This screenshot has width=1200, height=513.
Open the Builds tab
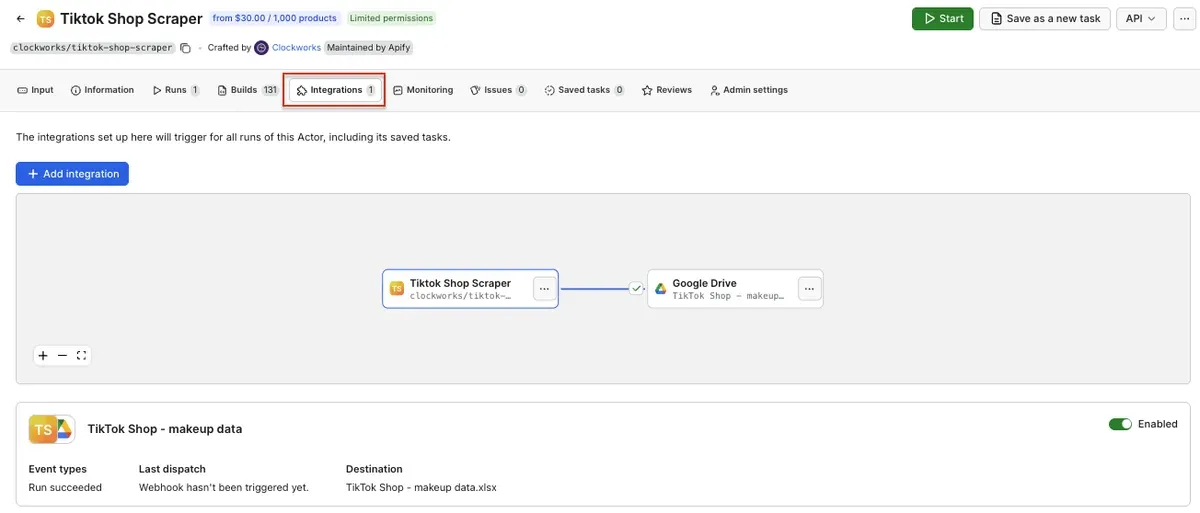click(248, 90)
